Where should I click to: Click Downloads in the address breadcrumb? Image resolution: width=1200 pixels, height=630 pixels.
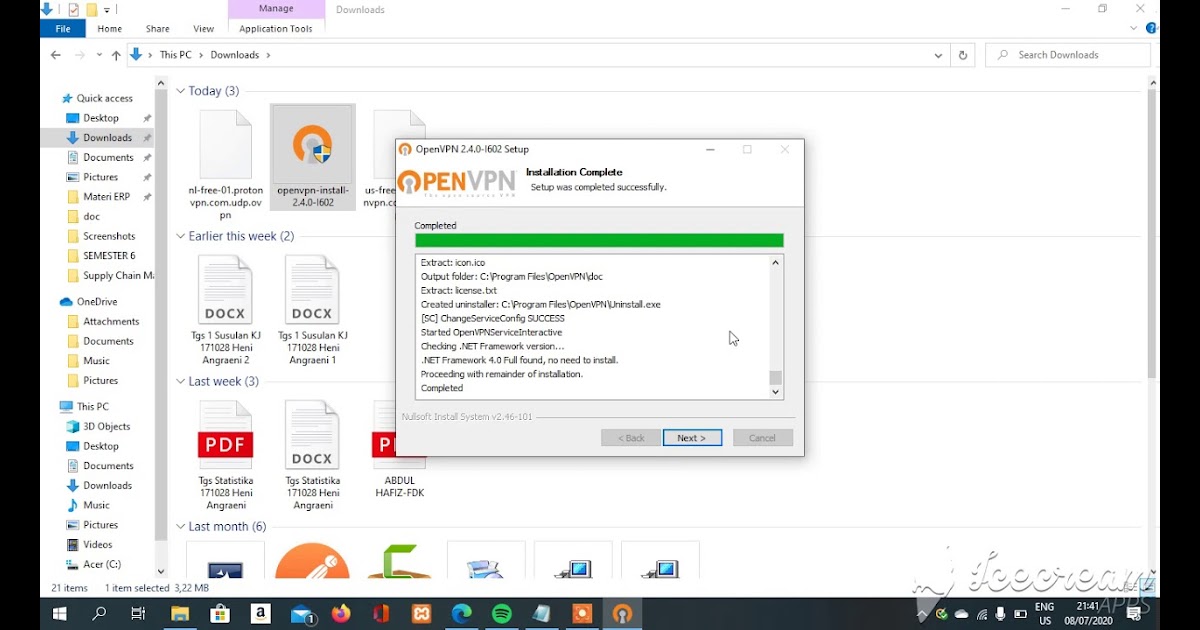coord(235,55)
